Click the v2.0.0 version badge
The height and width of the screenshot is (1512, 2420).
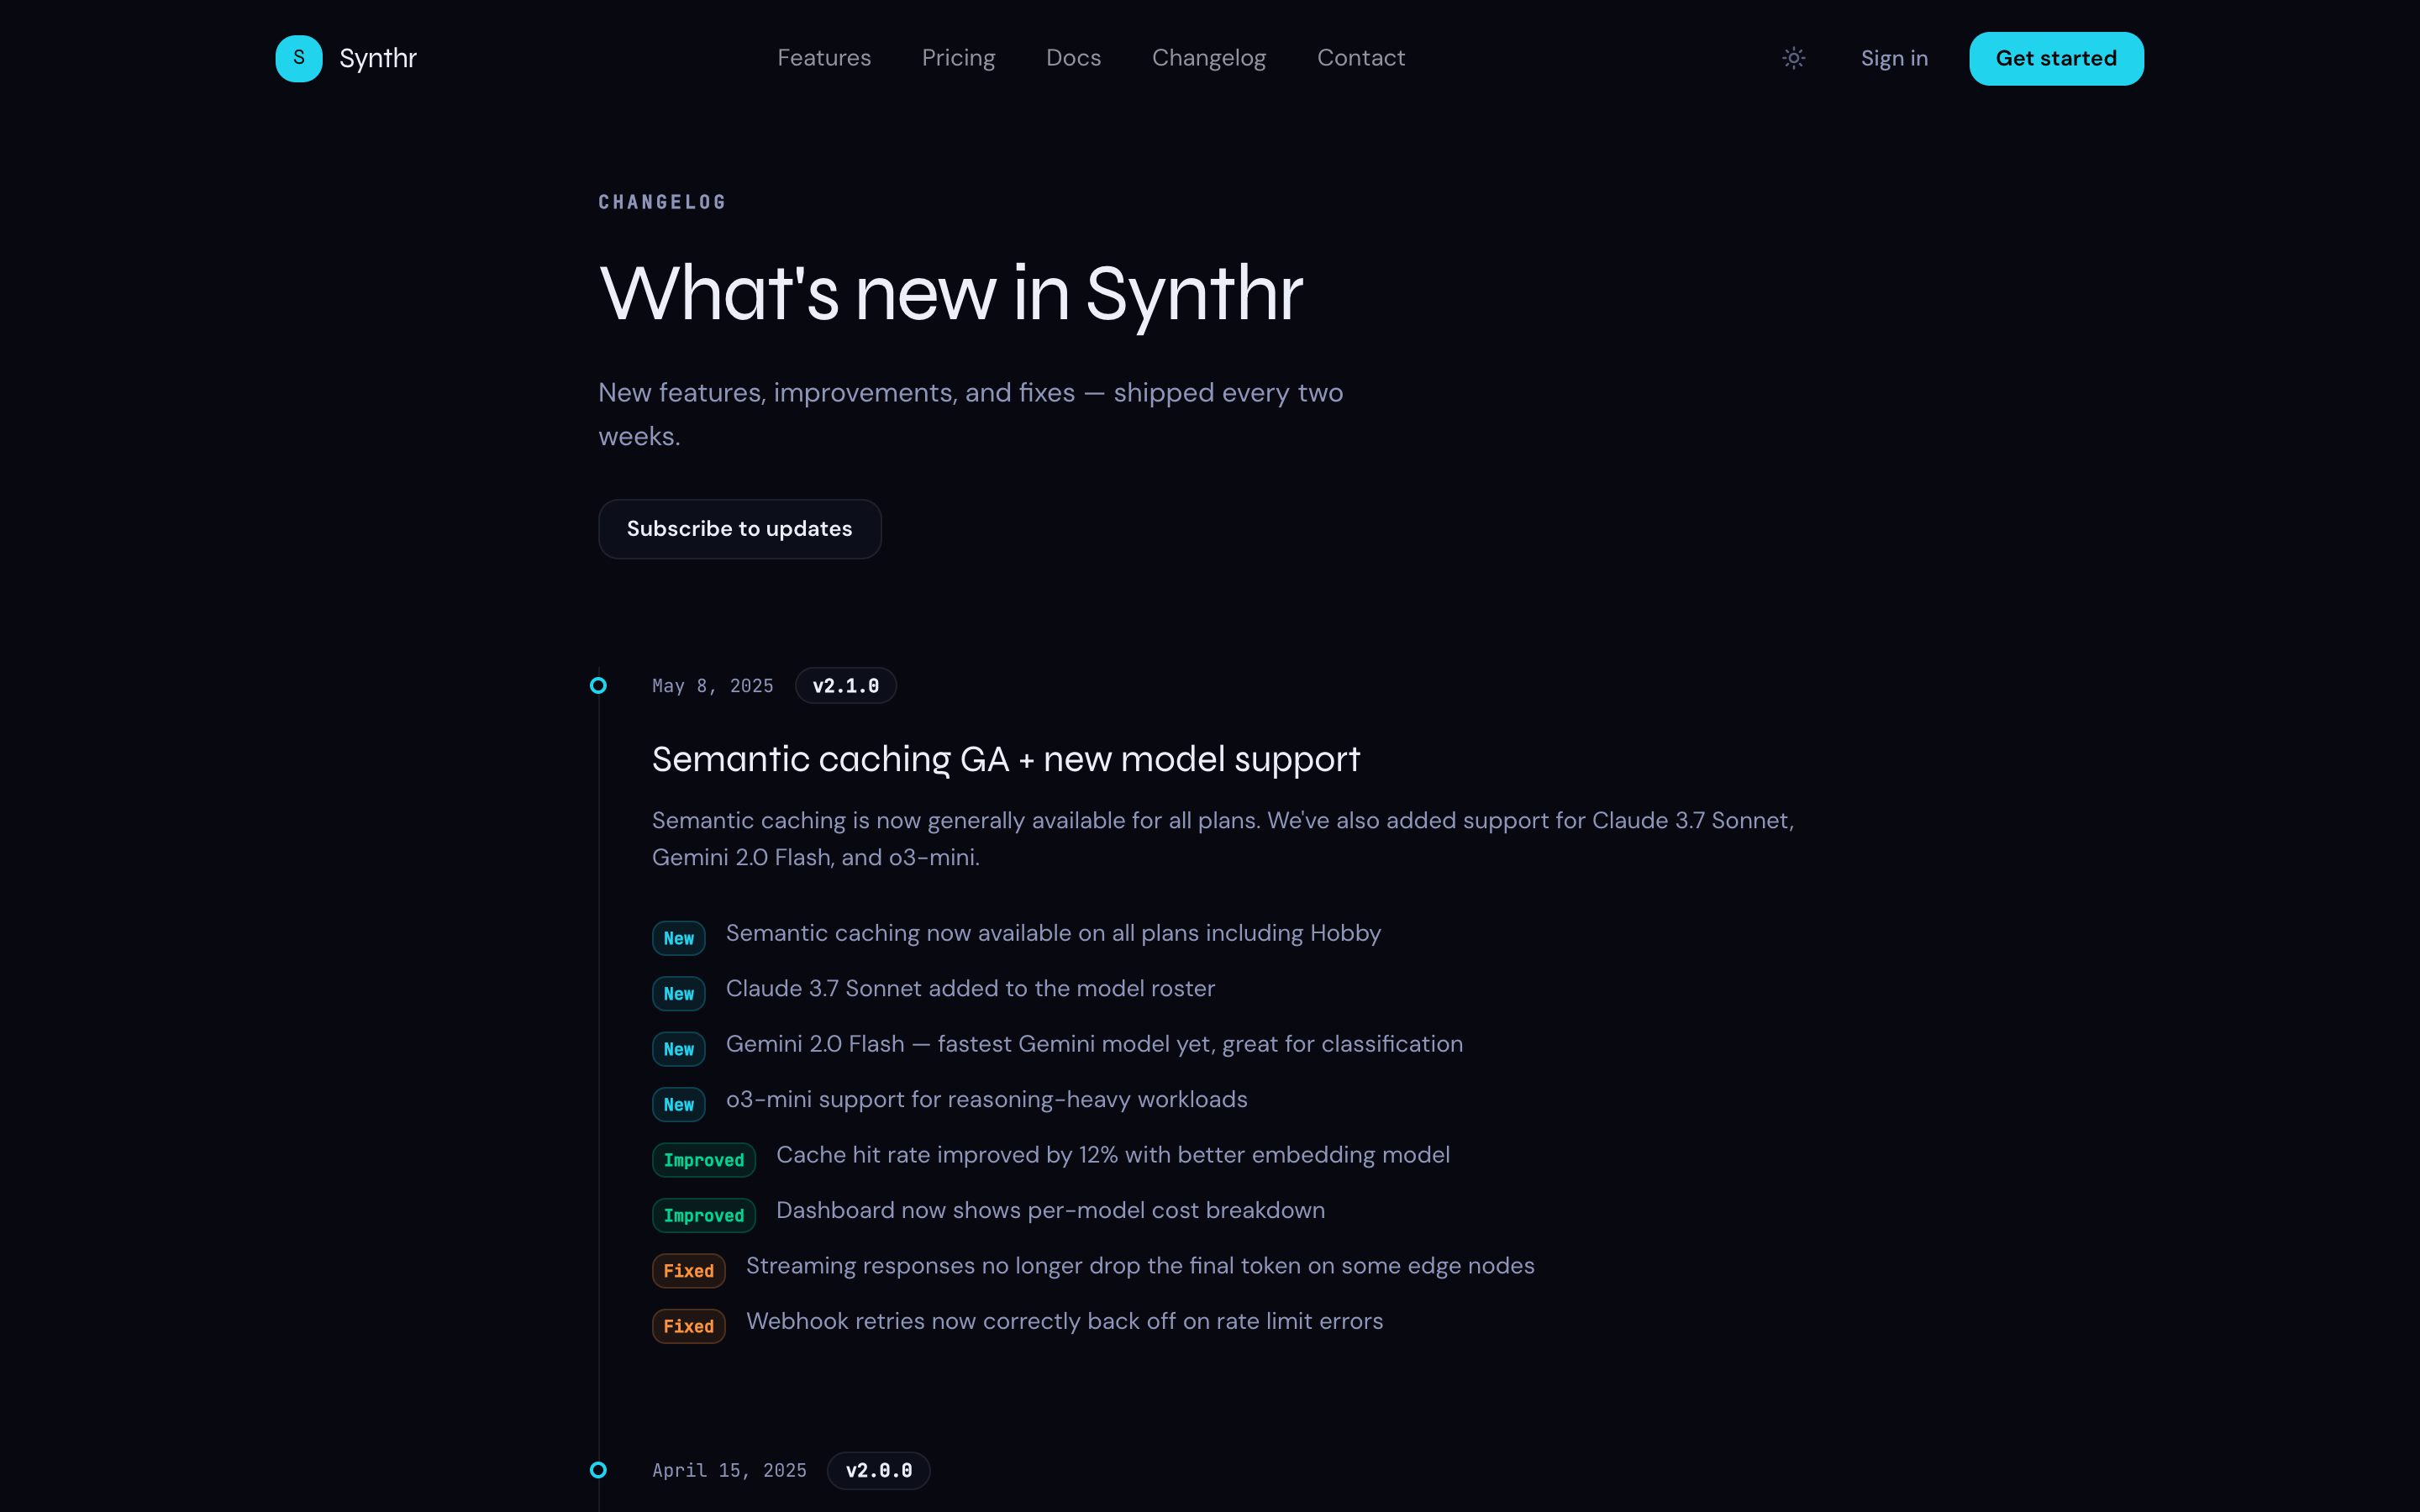(879, 1470)
